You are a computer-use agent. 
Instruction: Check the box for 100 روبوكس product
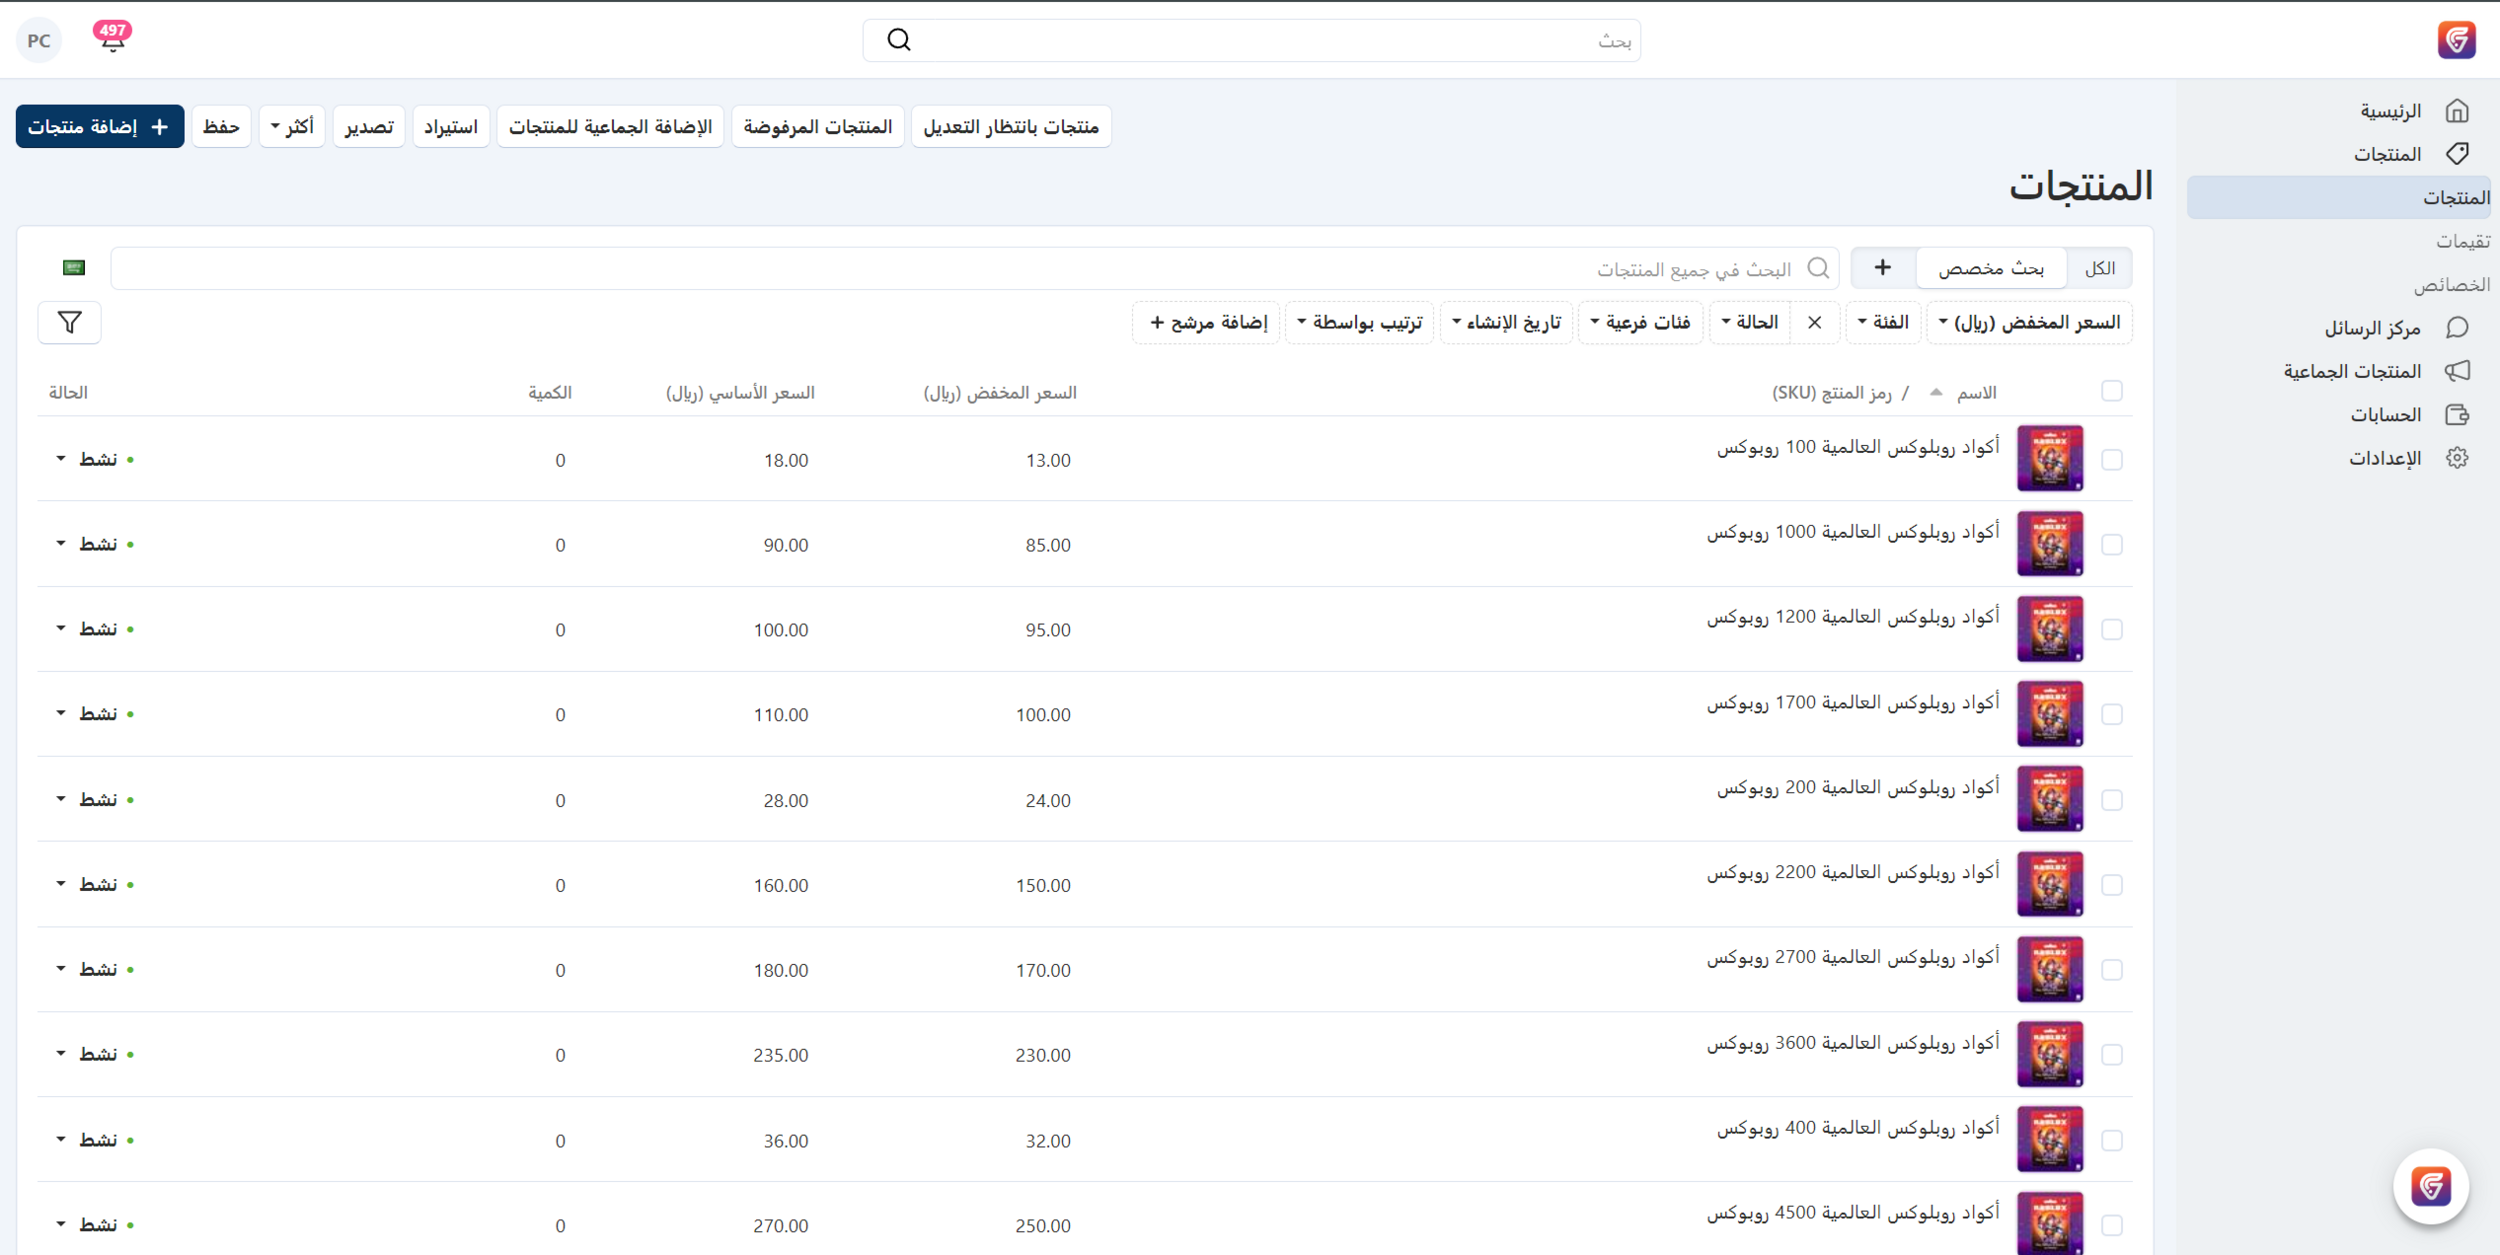tap(2111, 460)
